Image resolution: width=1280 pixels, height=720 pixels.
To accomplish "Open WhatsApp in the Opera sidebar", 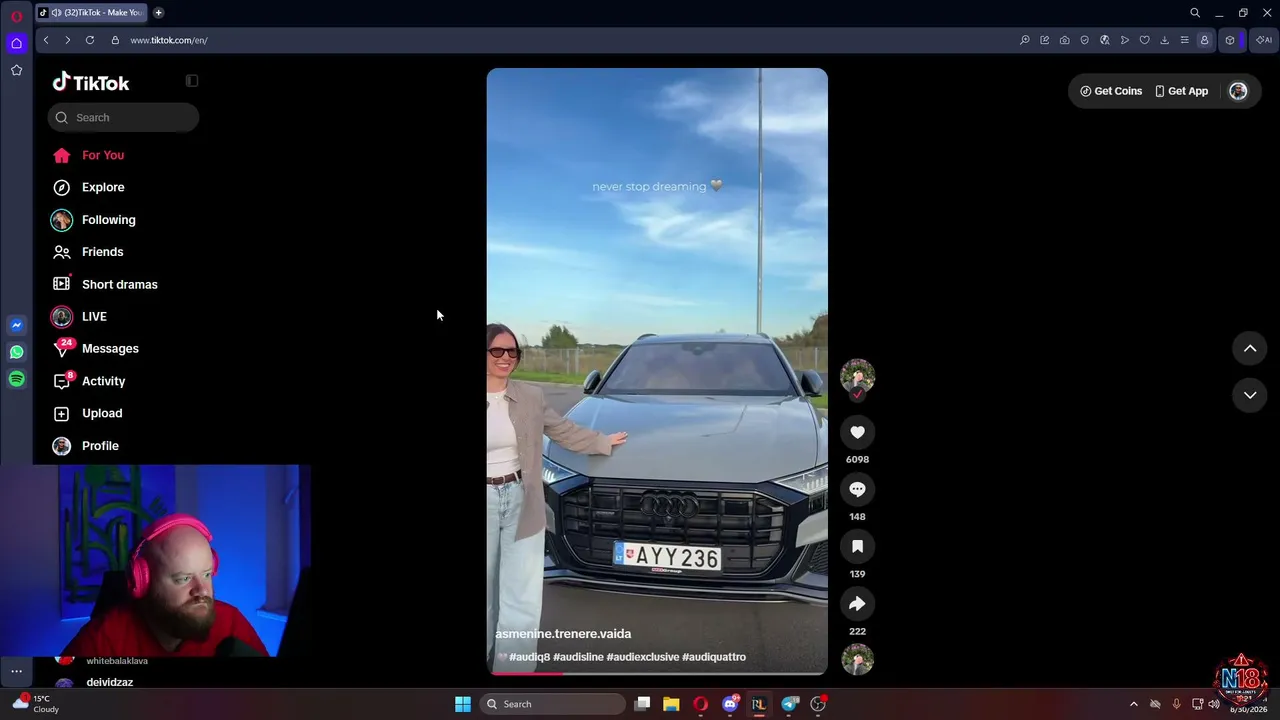I will (x=16, y=352).
